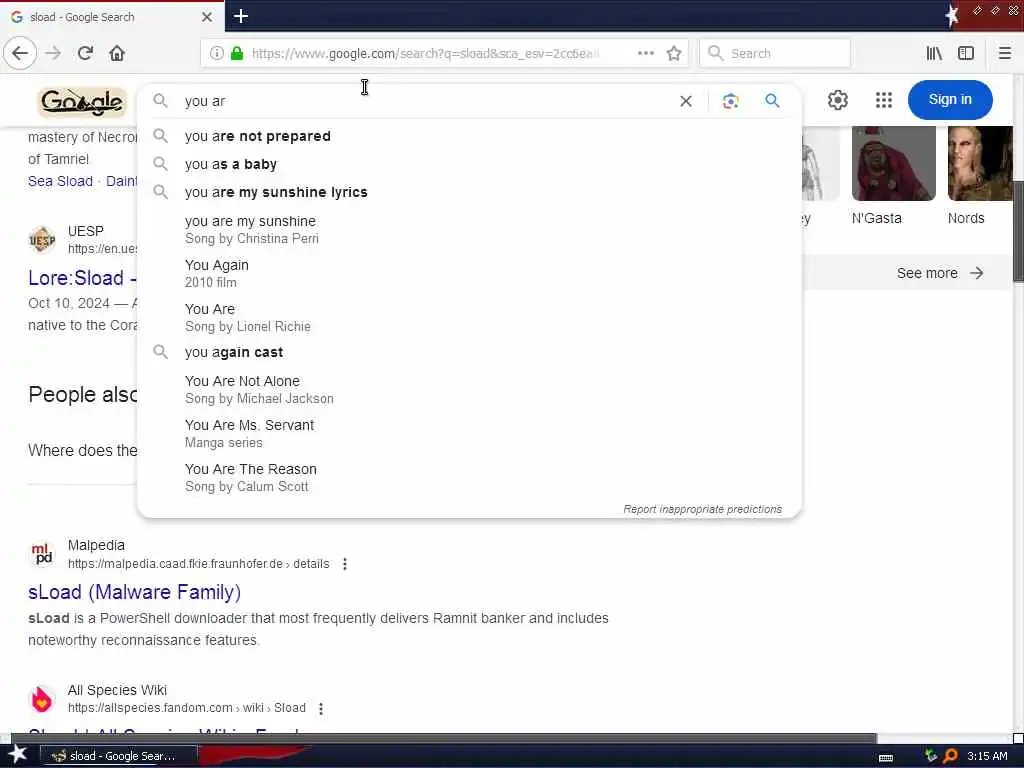This screenshot has height=768, width=1024.
Task: Select 'sload - Google Sear...' taskbar item
Action: pyautogui.click(x=119, y=756)
